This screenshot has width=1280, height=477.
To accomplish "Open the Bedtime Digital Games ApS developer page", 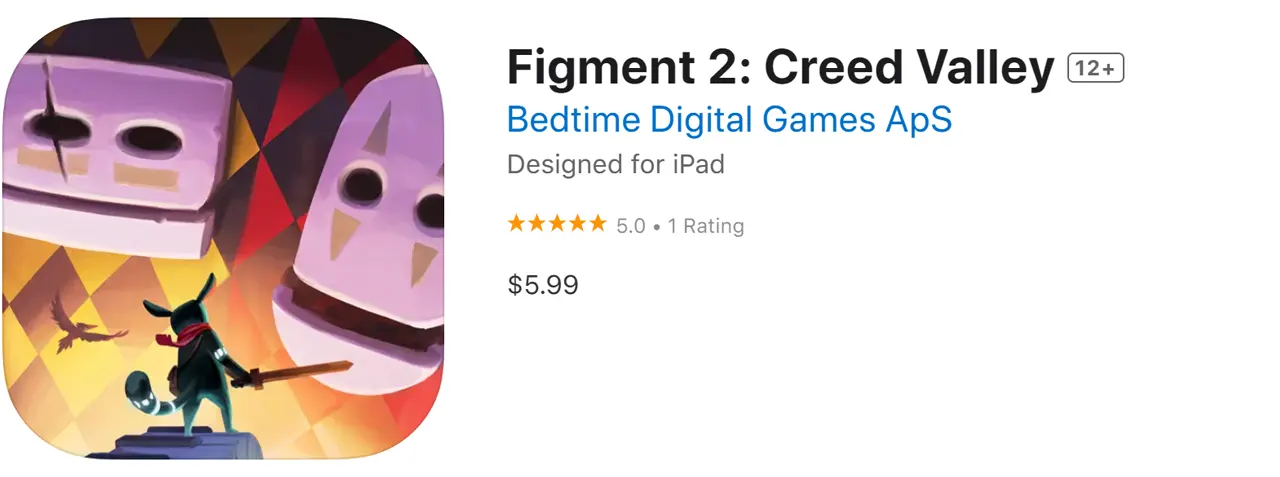I will click(x=729, y=119).
